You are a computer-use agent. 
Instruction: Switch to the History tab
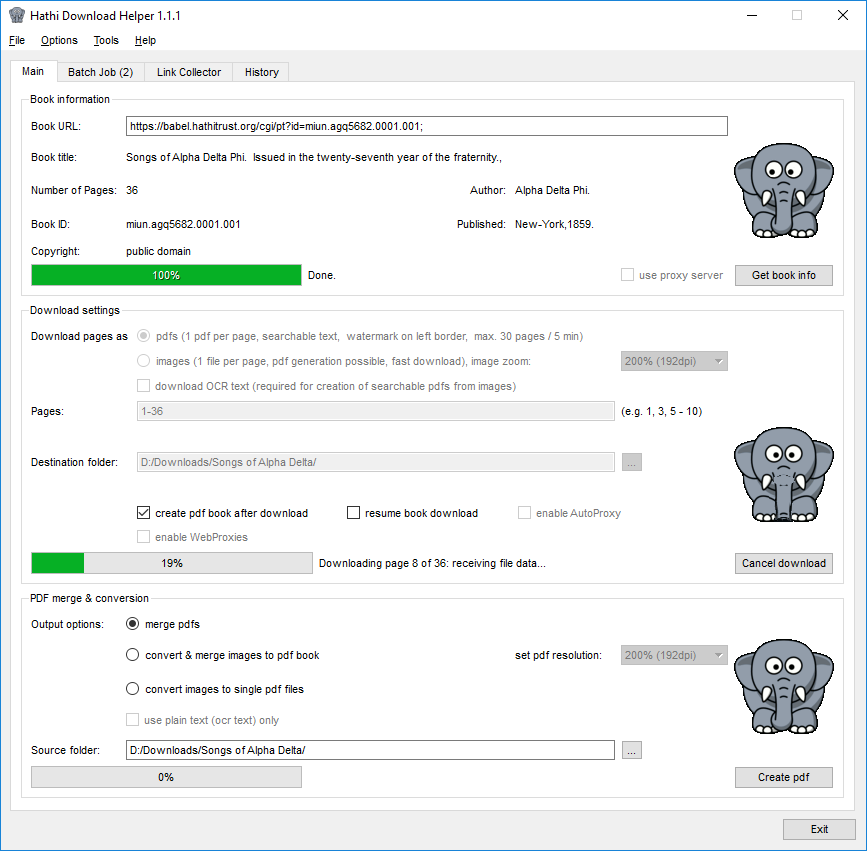pos(262,72)
